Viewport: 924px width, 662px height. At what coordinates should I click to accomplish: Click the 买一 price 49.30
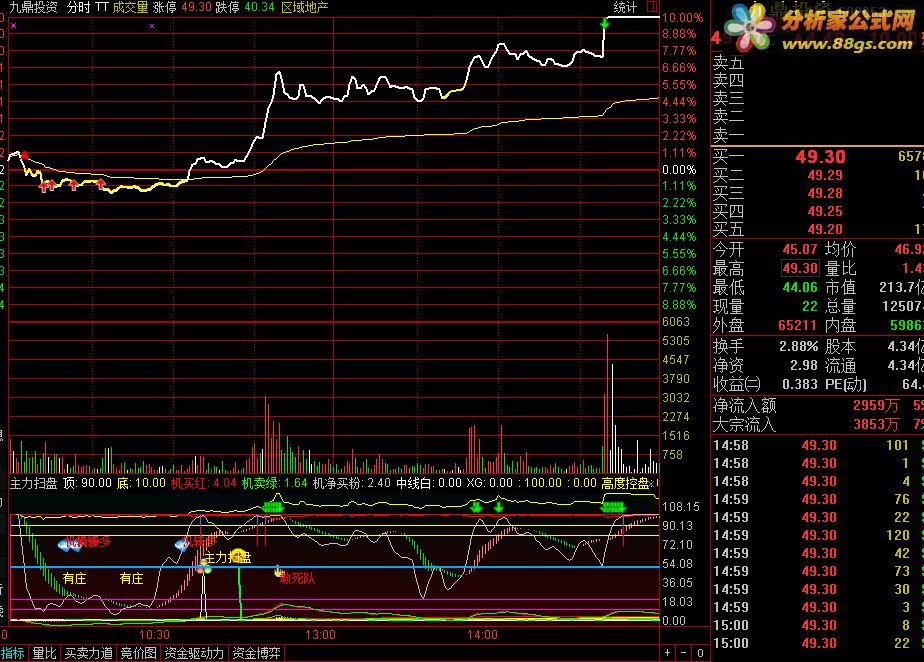coord(820,157)
